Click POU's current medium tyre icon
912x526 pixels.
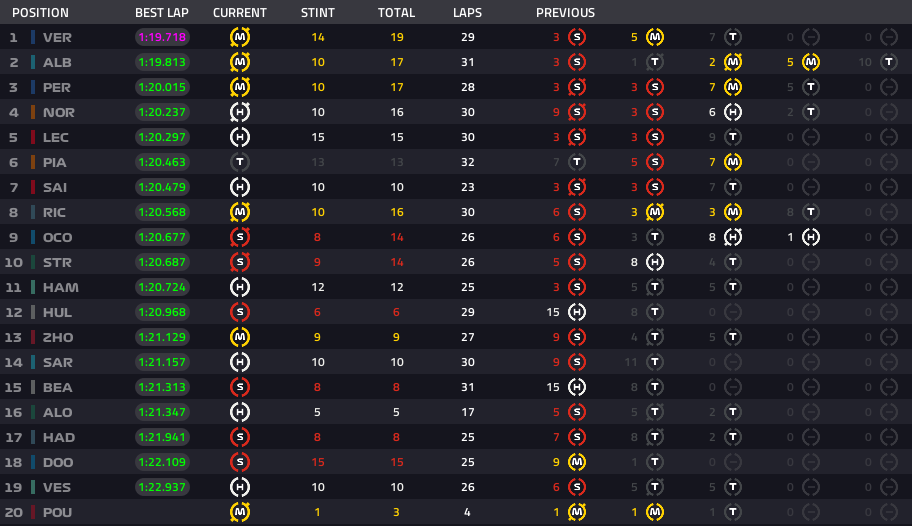[x=240, y=513]
